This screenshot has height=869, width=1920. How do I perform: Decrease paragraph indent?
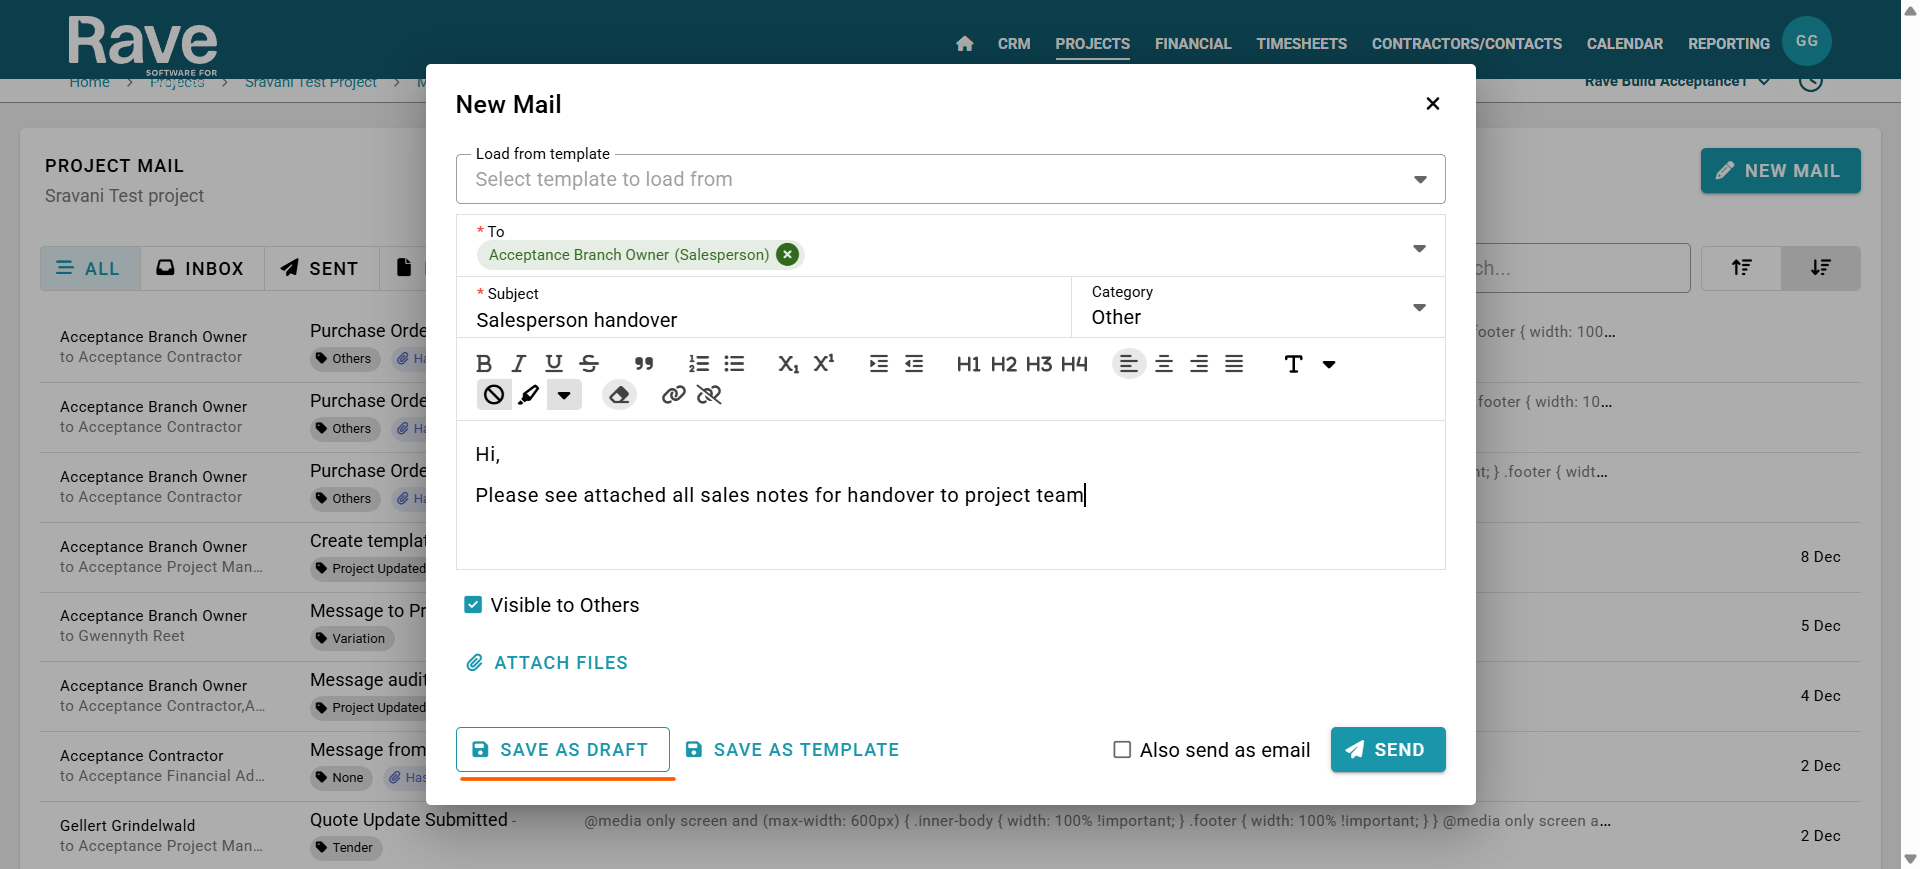pos(914,364)
